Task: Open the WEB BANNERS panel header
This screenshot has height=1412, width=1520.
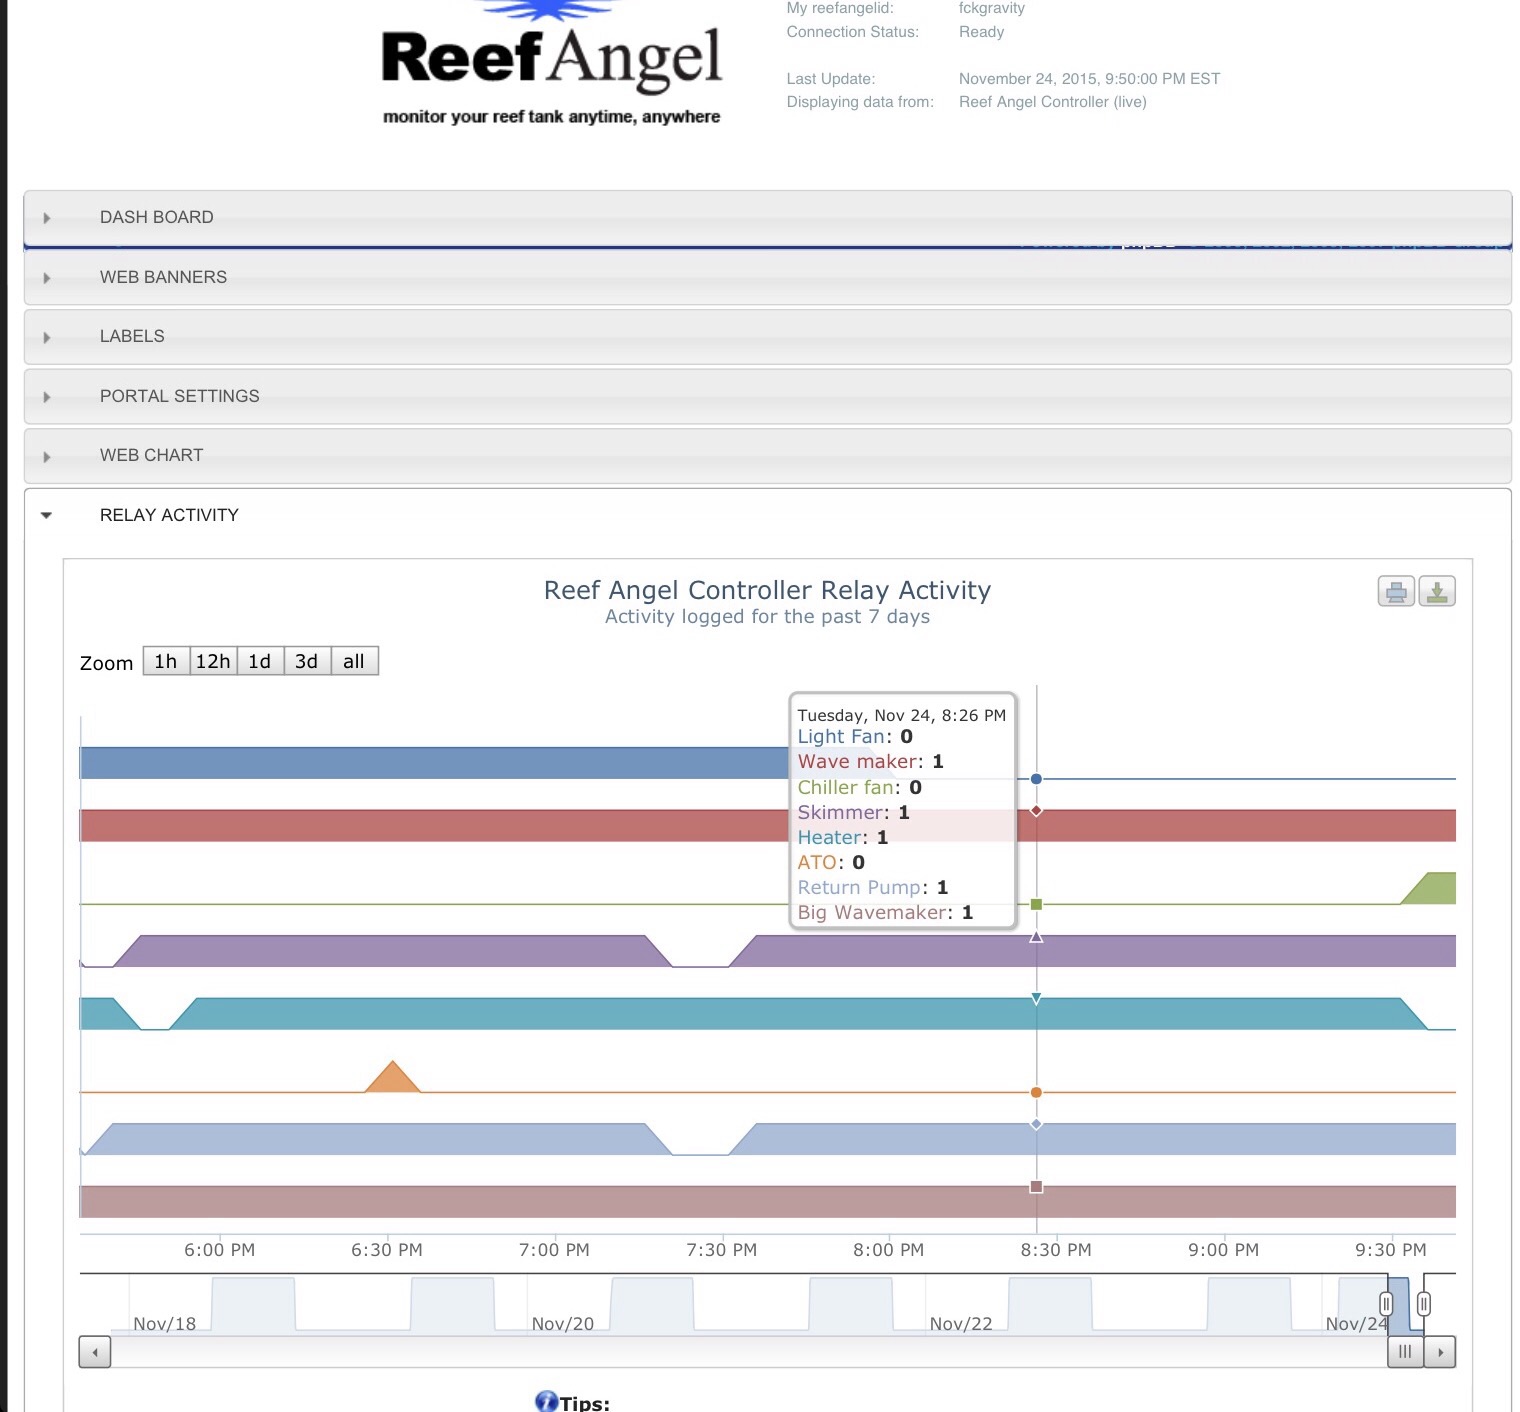Action: coord(767,277)
